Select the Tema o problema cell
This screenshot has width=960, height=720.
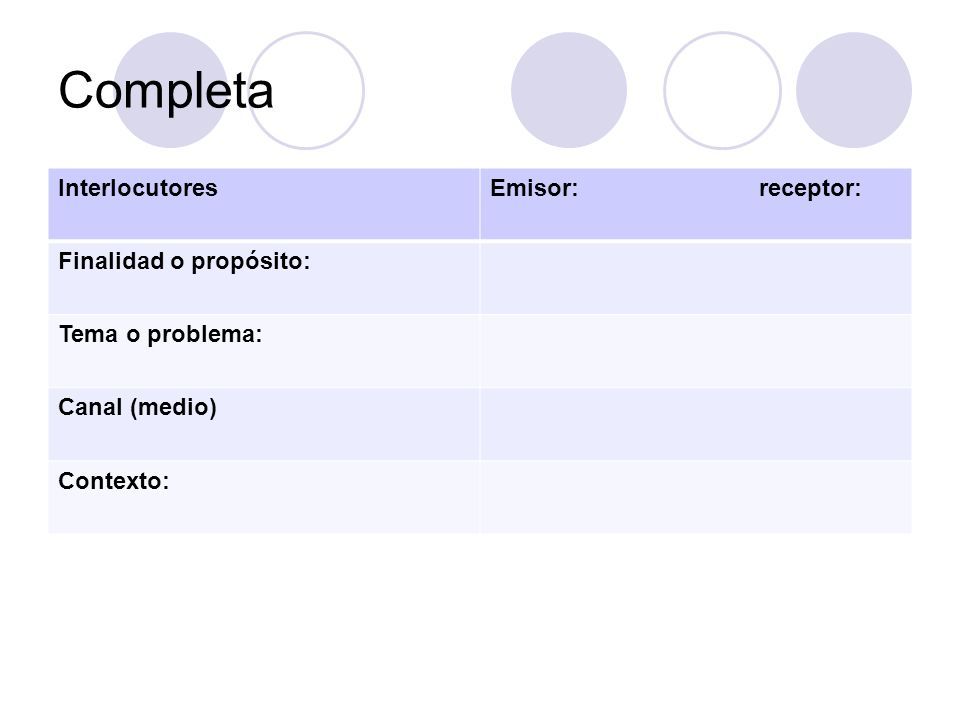pos(264,351)
